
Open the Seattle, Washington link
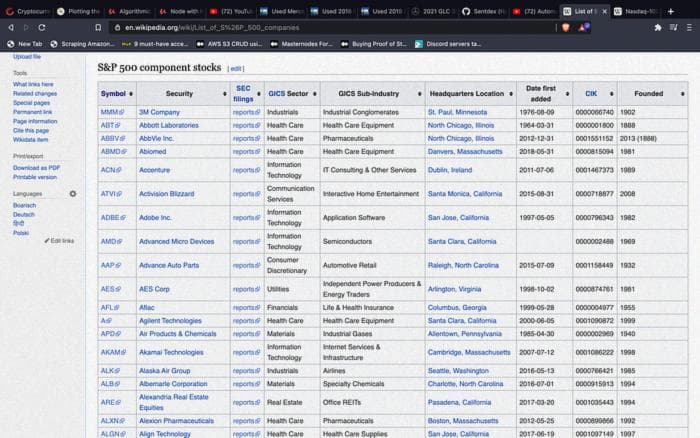(x=458, y=371)
